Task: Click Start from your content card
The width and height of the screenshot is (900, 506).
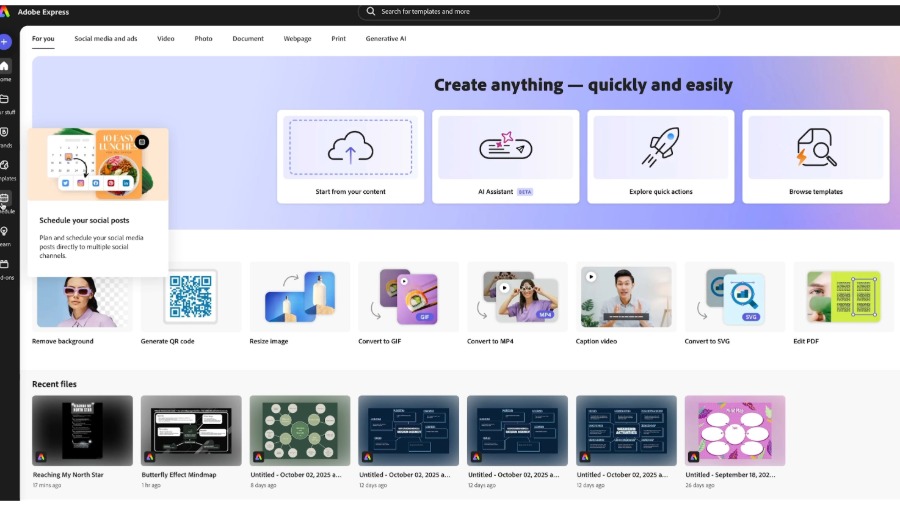Action: [350, 157]
